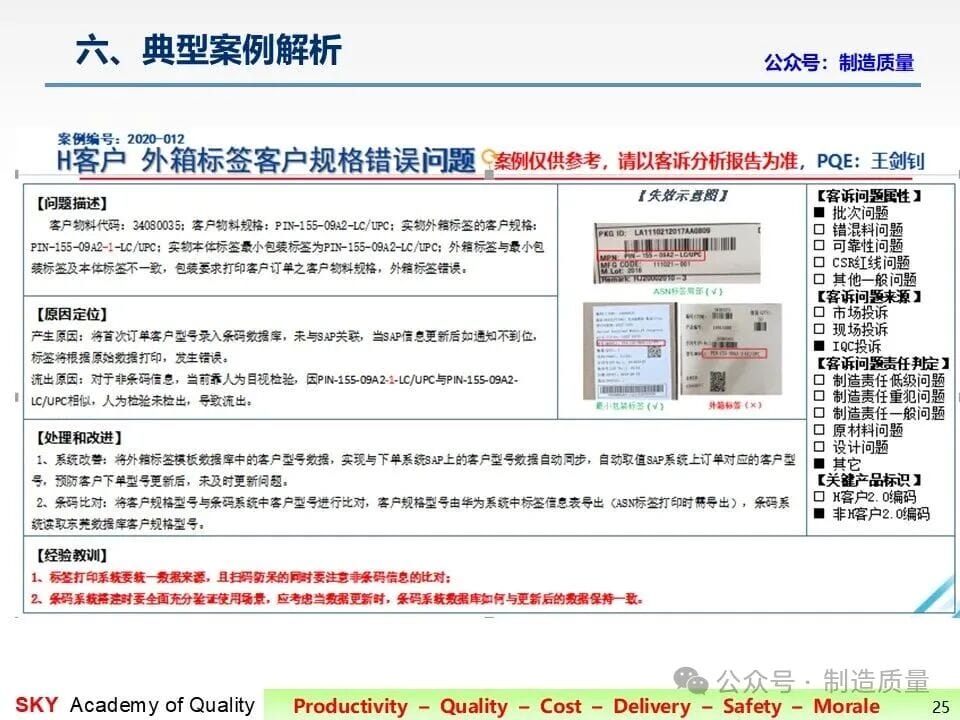960x720 pixels.
Task: Click the SKY Academy of Quality footer logo
Action: coord(135,705)
